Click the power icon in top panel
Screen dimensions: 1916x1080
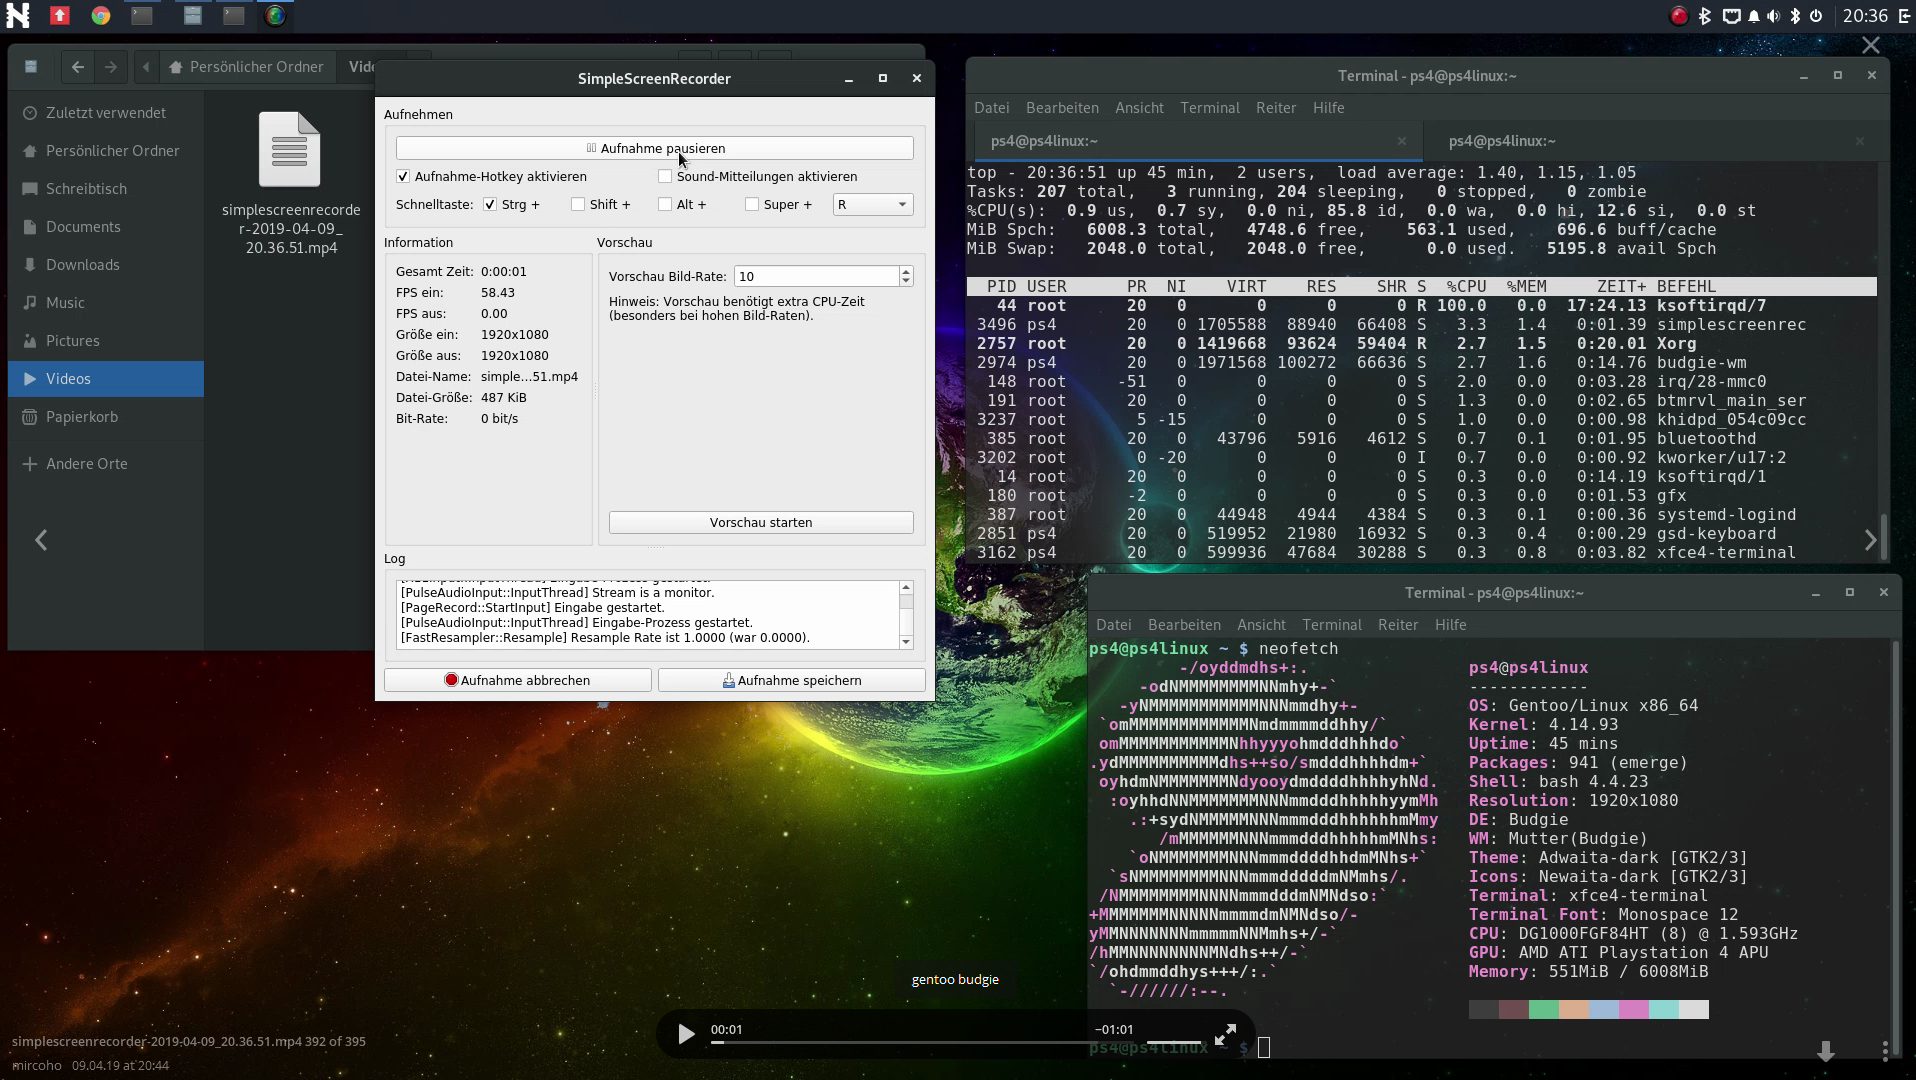[1815, 15]
